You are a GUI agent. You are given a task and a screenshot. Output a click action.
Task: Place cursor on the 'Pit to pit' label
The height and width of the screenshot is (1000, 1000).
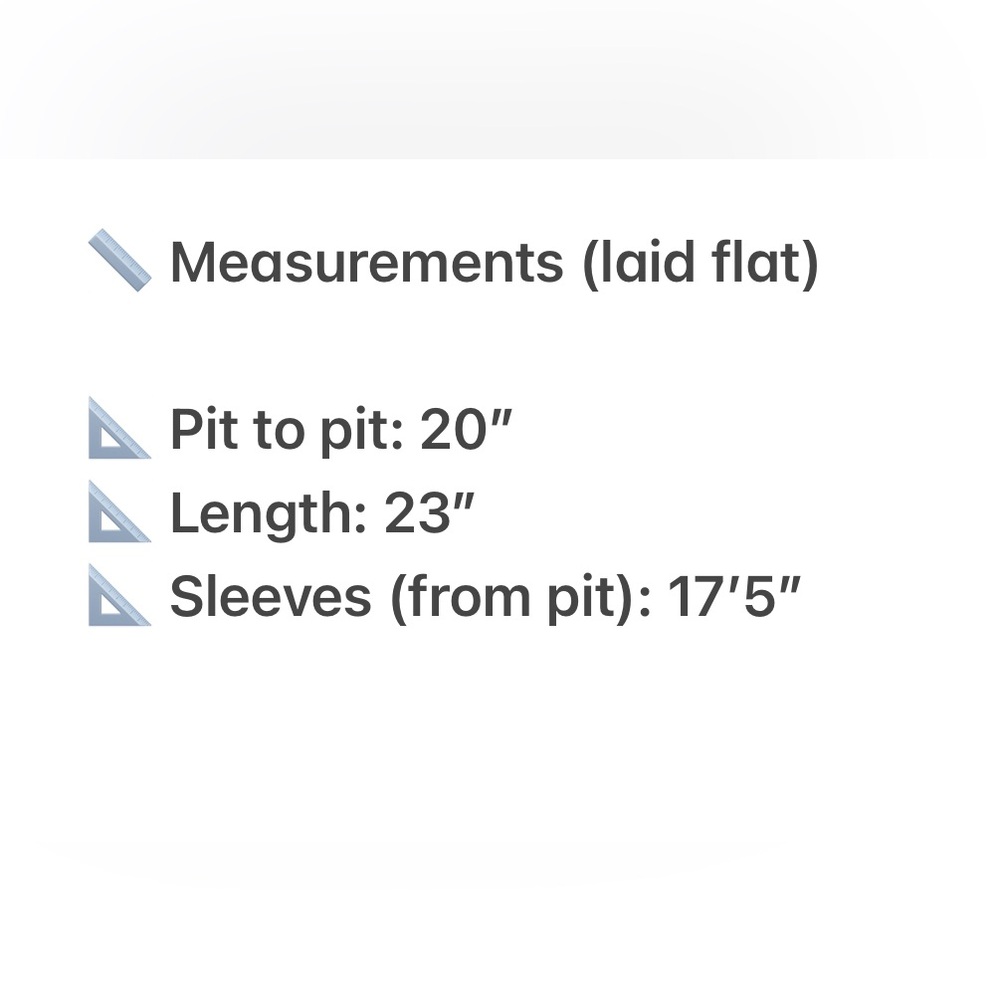coord(281,430)
